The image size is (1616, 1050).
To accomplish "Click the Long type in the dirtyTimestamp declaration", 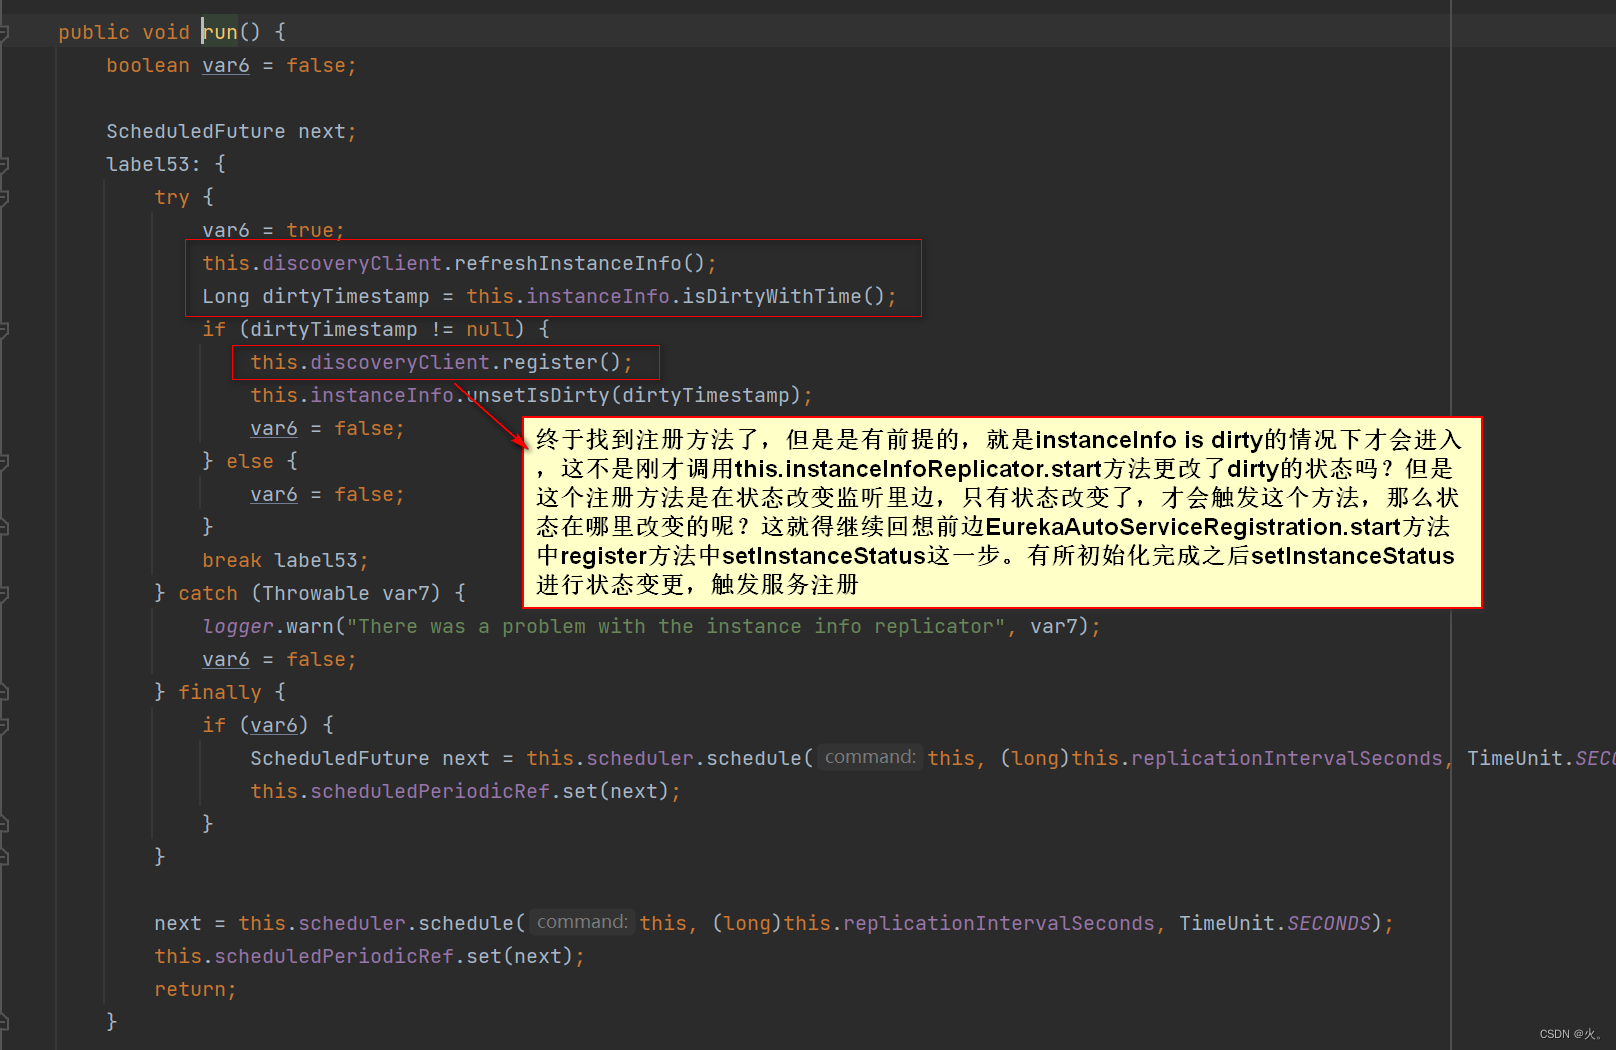I will click(x=226, y=296).
